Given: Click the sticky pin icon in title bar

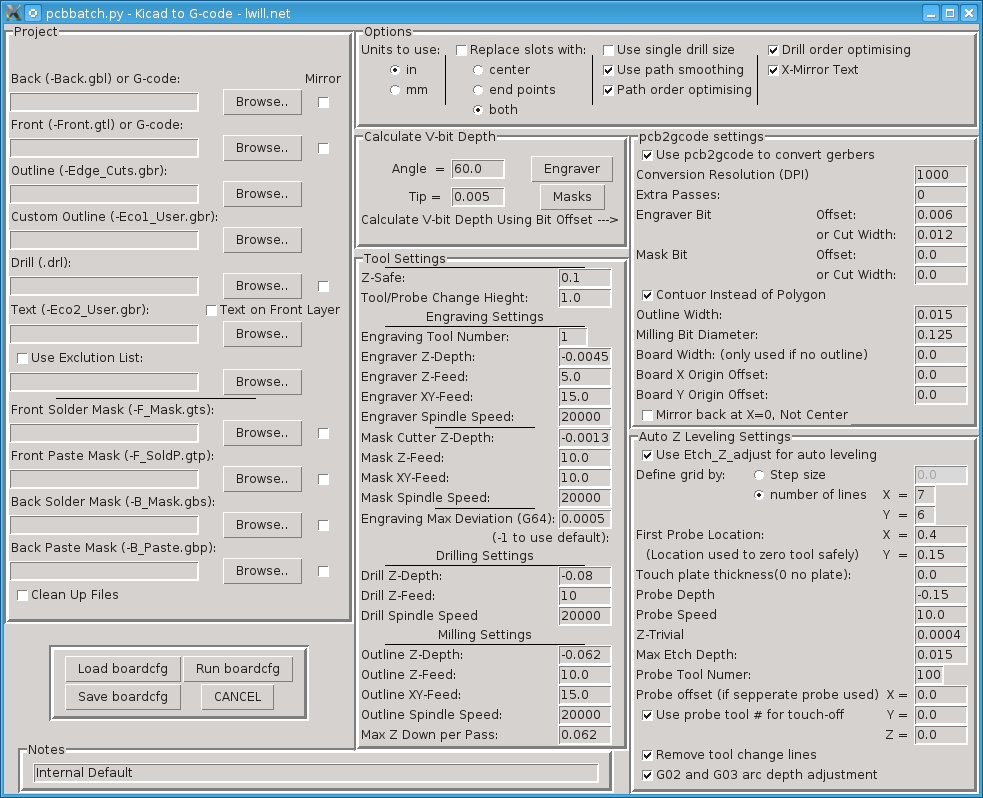Looking at the screenshot, I should coord(34,13).
